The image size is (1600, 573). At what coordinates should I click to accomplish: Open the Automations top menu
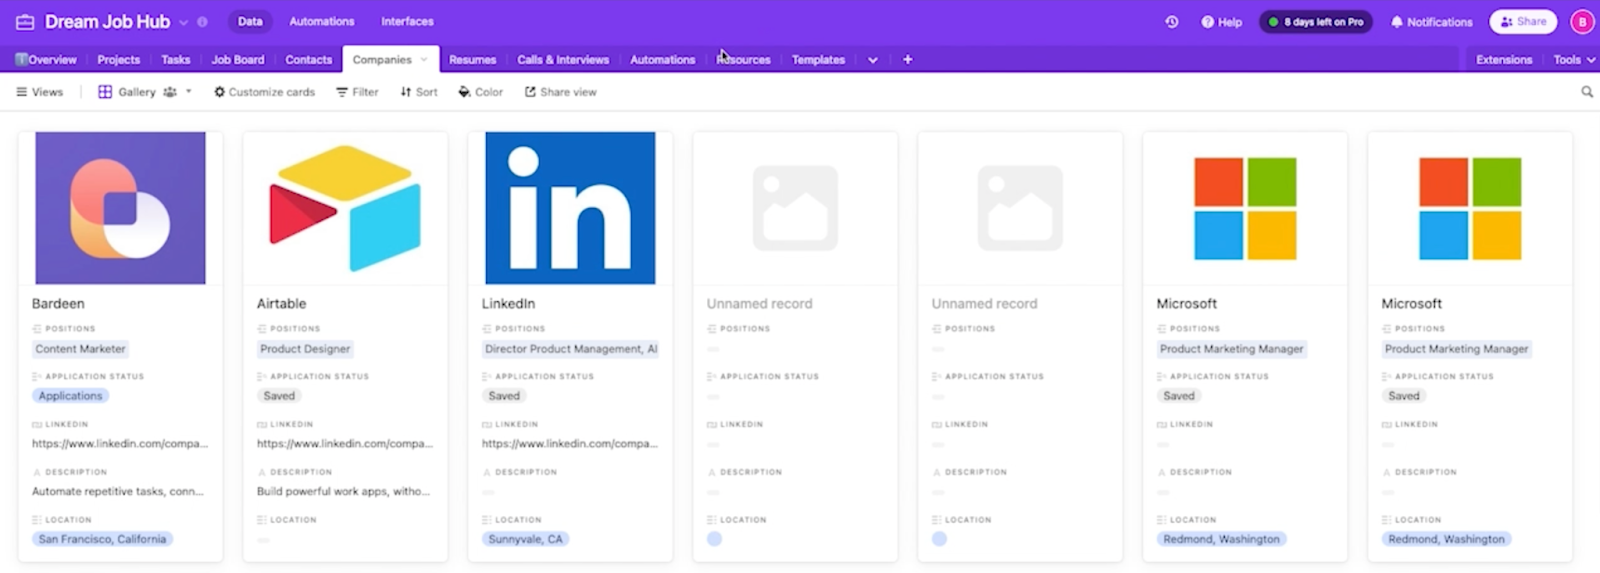321,21
